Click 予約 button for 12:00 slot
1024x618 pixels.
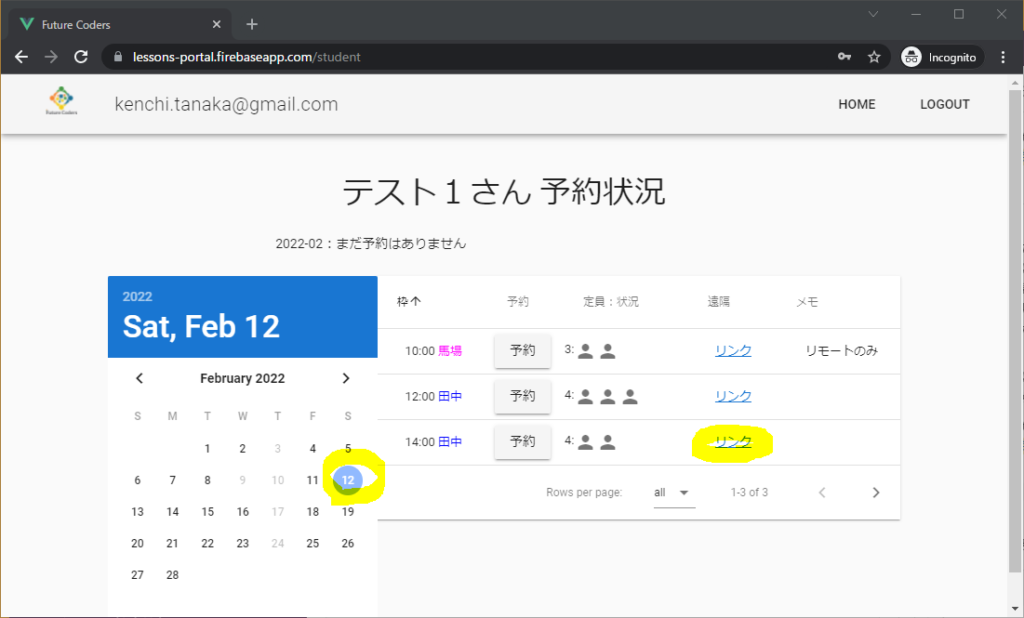(522, 396)
